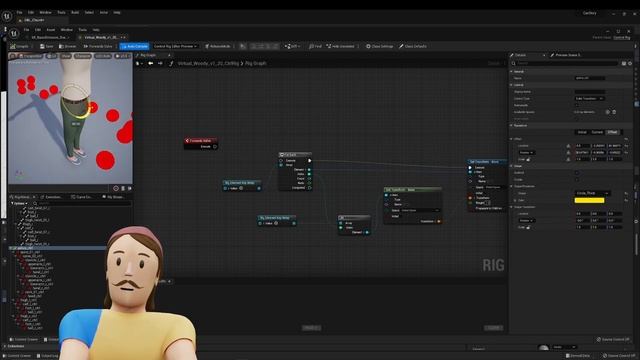The image size is (640, 360).
Task: Click the Details panel search field
Action: point(565,63)
